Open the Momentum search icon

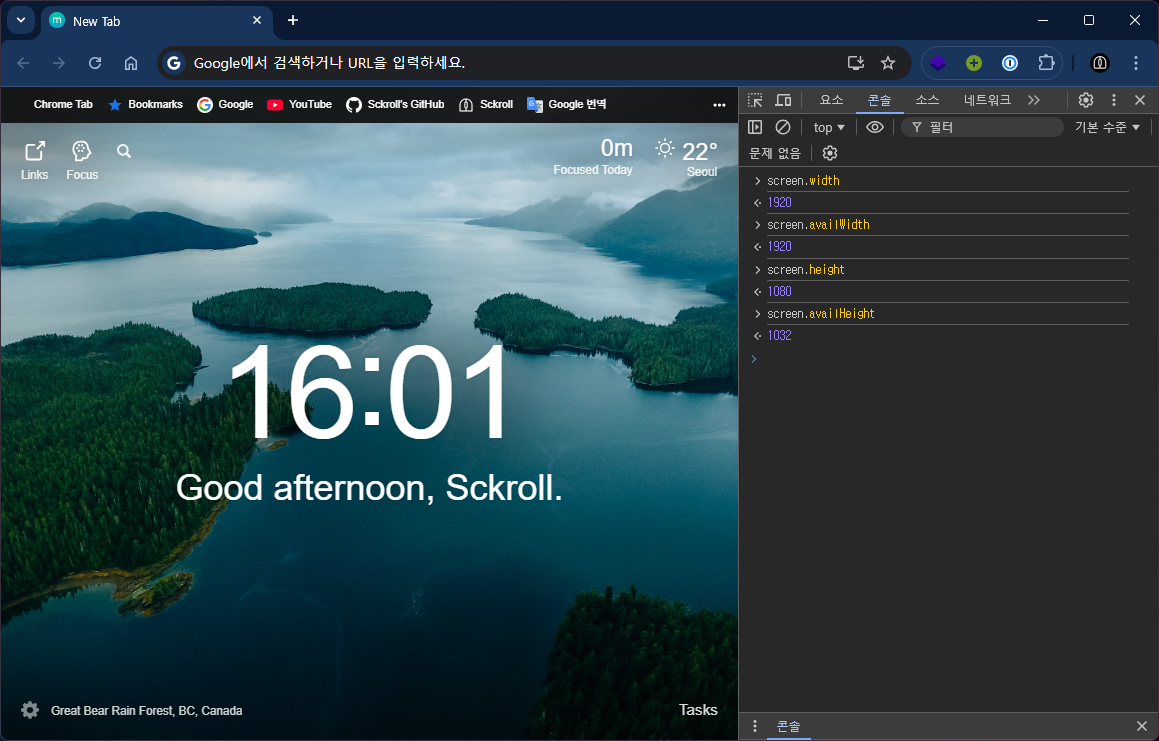(123, 150)
